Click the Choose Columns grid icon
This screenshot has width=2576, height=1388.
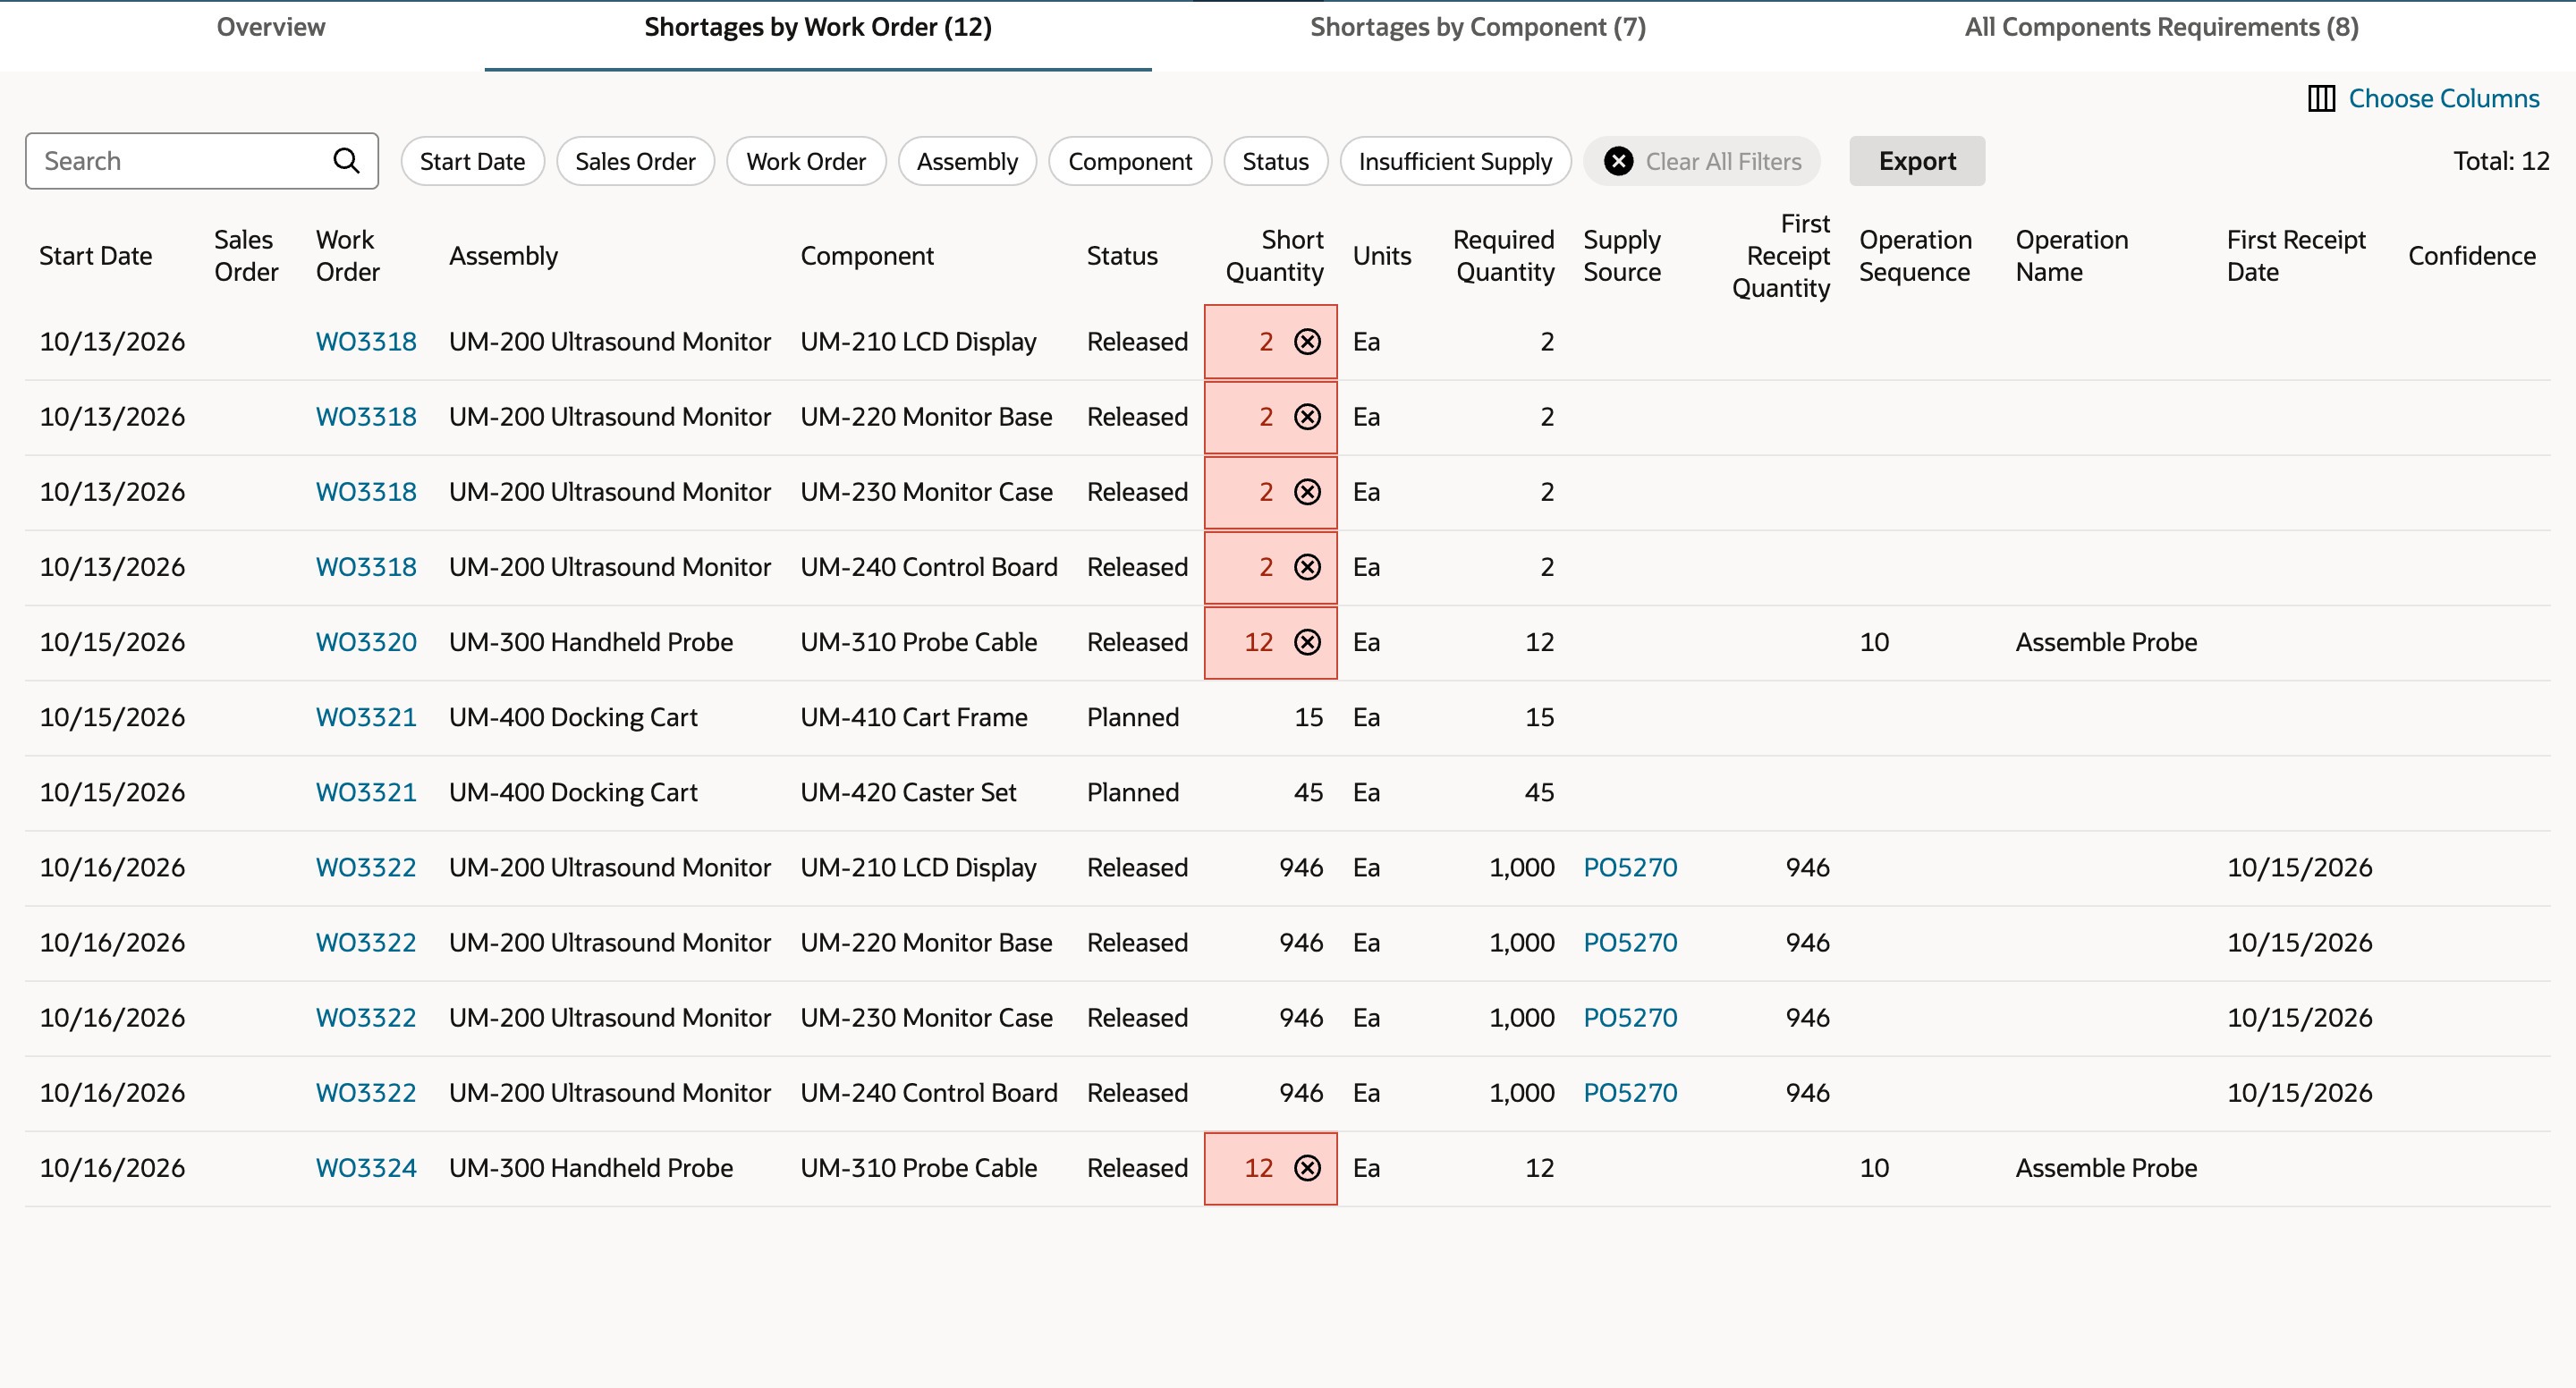coord(2321,99)
